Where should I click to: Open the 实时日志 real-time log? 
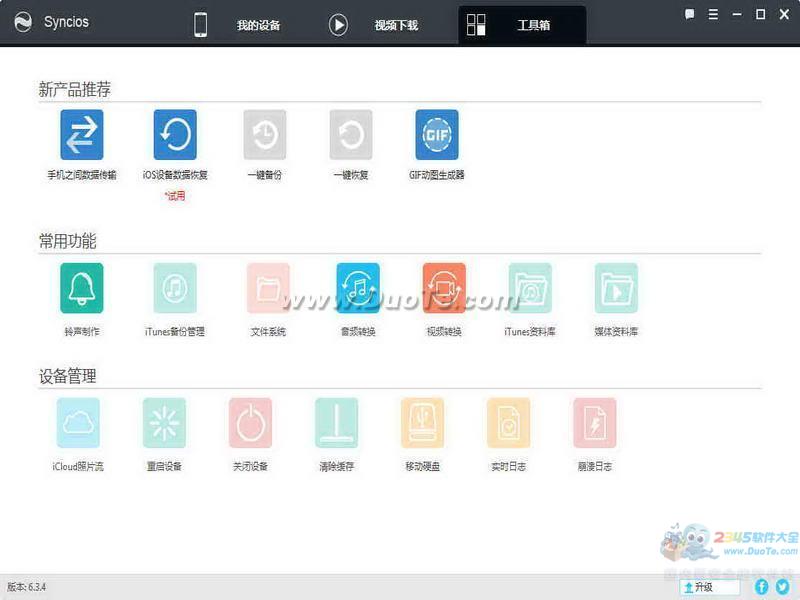coord(509,423)
